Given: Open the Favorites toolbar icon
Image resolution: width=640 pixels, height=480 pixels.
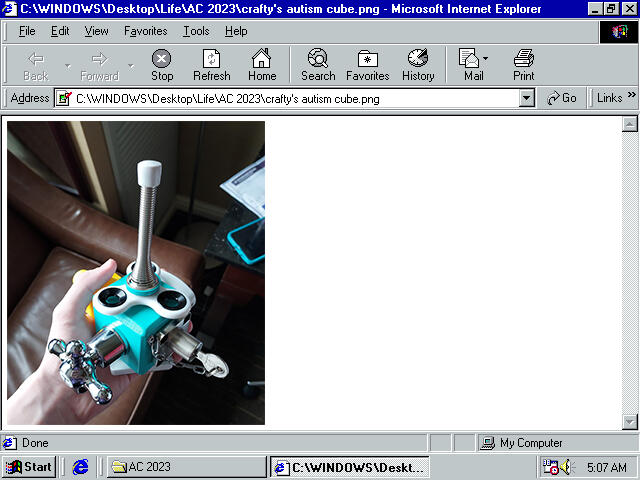Looking at the screenshot, I should coord(368,65).
